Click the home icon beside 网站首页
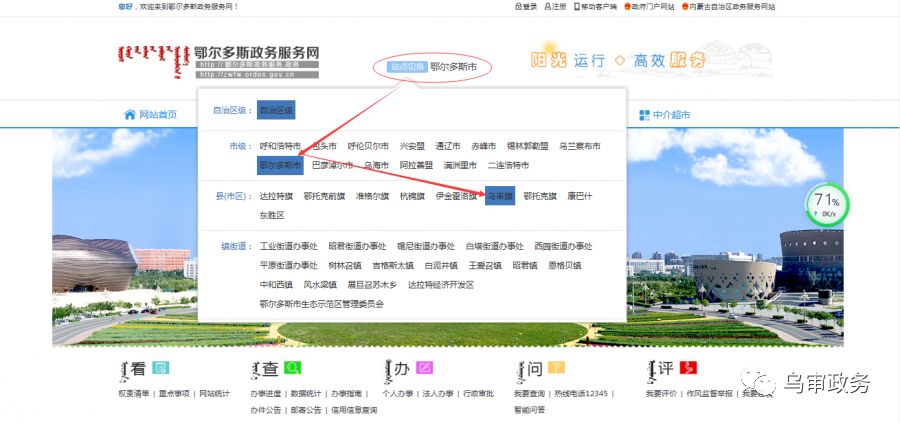Viewport: 900px width, 423px height. coord(130,114)
